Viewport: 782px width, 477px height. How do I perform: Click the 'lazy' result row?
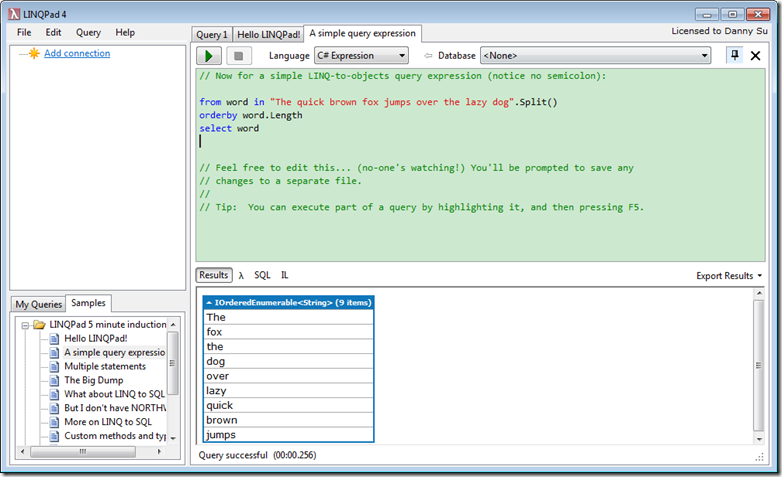pos(289,391)
